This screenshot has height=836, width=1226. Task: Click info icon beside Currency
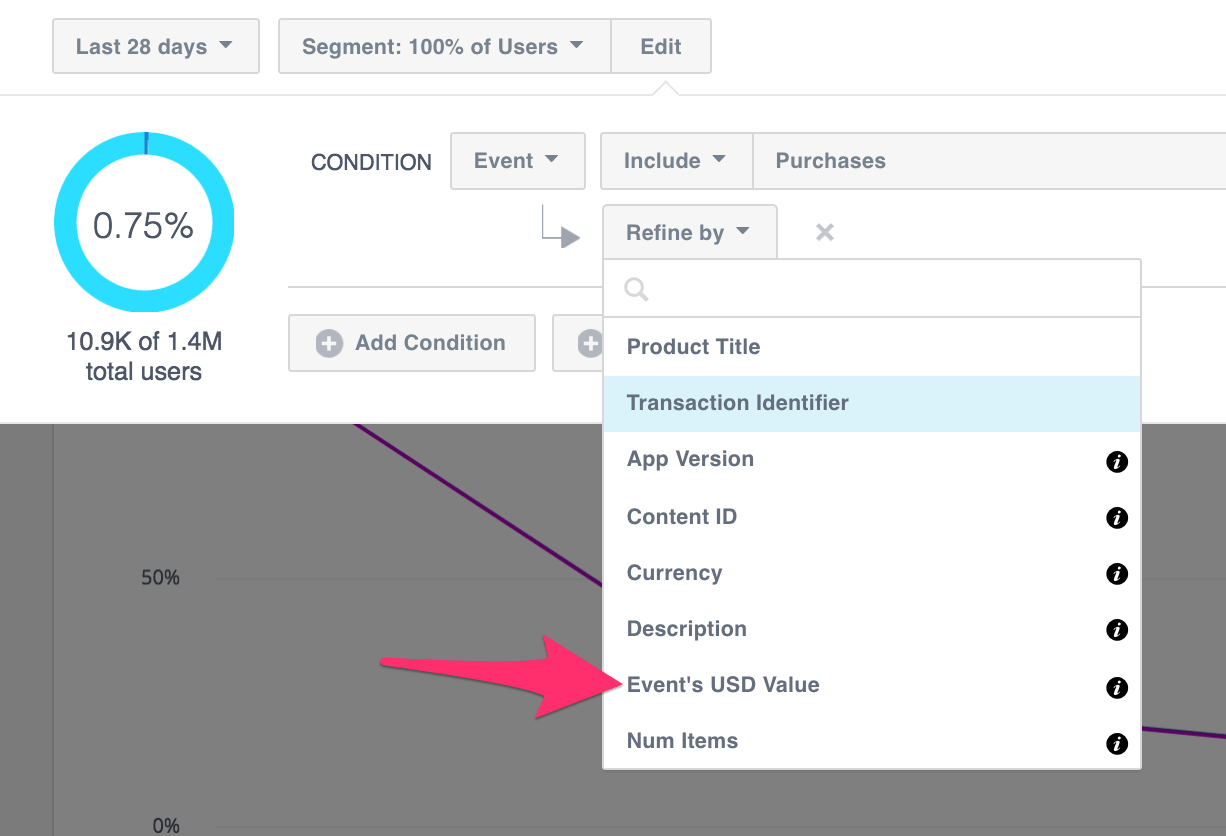(x=1117, y=574)
